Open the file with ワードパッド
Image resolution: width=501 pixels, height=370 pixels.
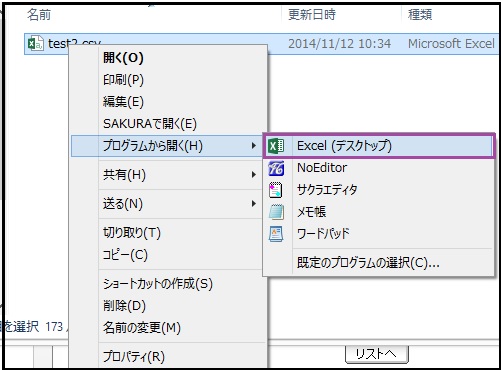pyautogui.click(x=379, y=234)
